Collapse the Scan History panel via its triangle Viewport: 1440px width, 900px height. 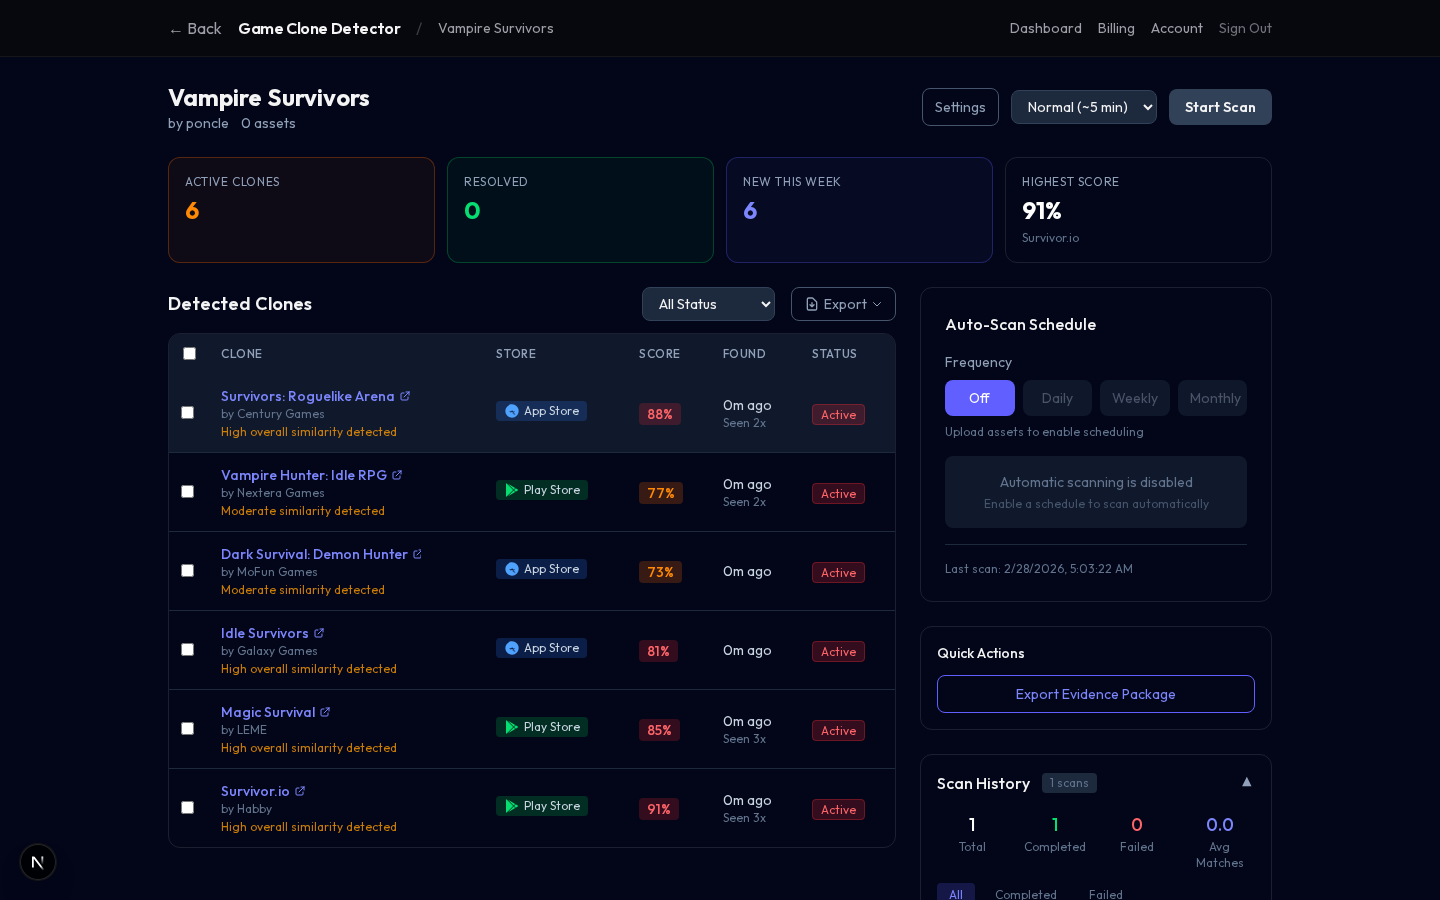point(1246,782)
